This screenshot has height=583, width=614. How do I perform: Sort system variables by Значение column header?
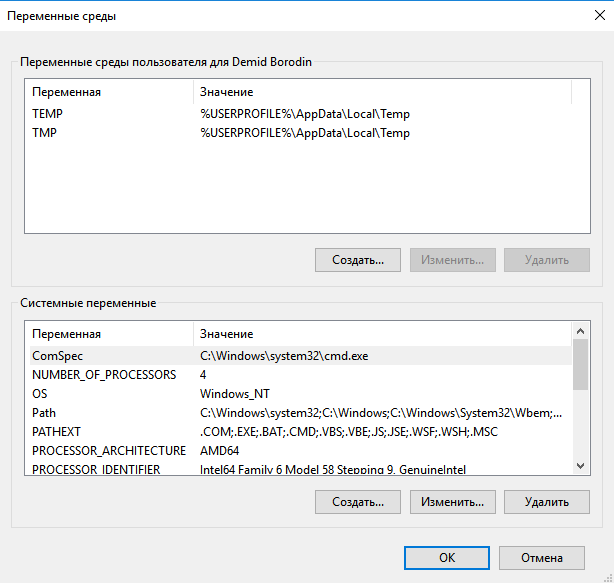point(380,333)
